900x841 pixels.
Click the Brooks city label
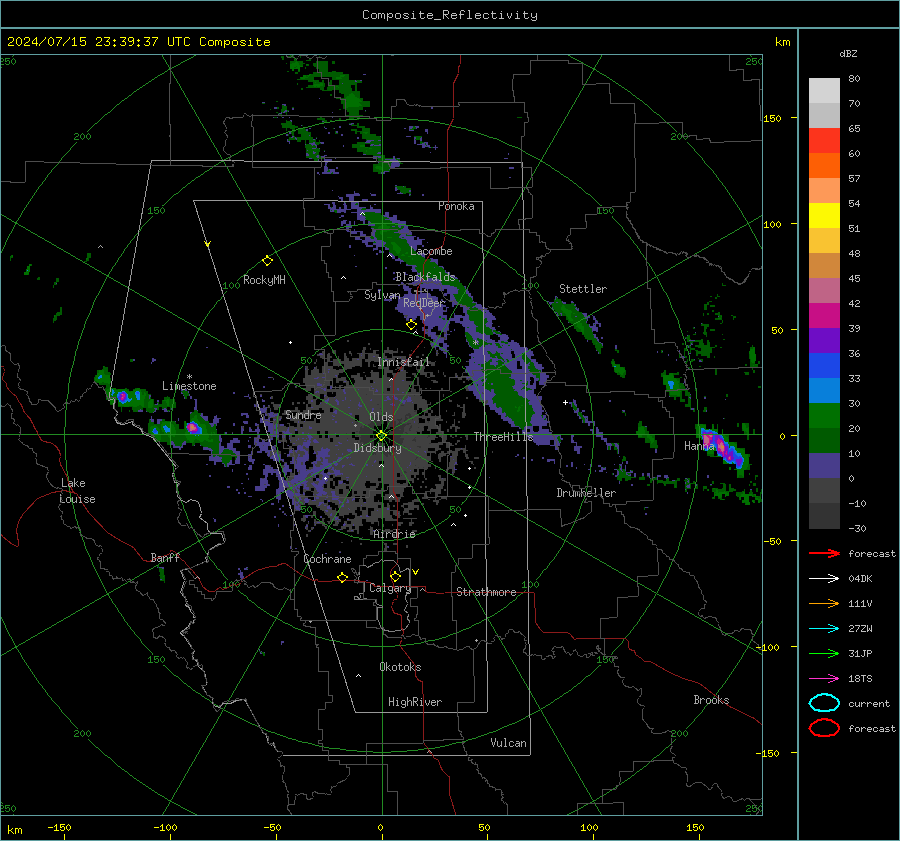coord(711,700)
